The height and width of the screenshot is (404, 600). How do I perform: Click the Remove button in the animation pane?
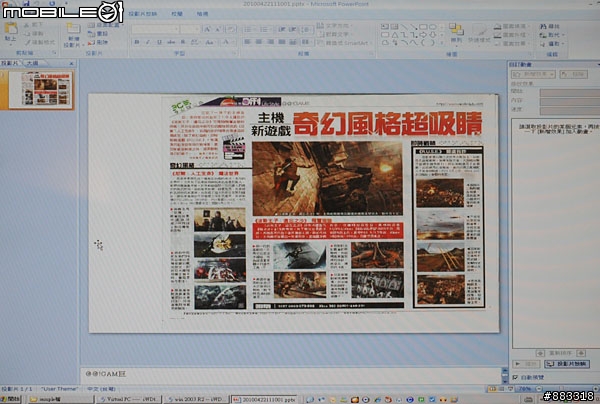[x=573, y=74]
